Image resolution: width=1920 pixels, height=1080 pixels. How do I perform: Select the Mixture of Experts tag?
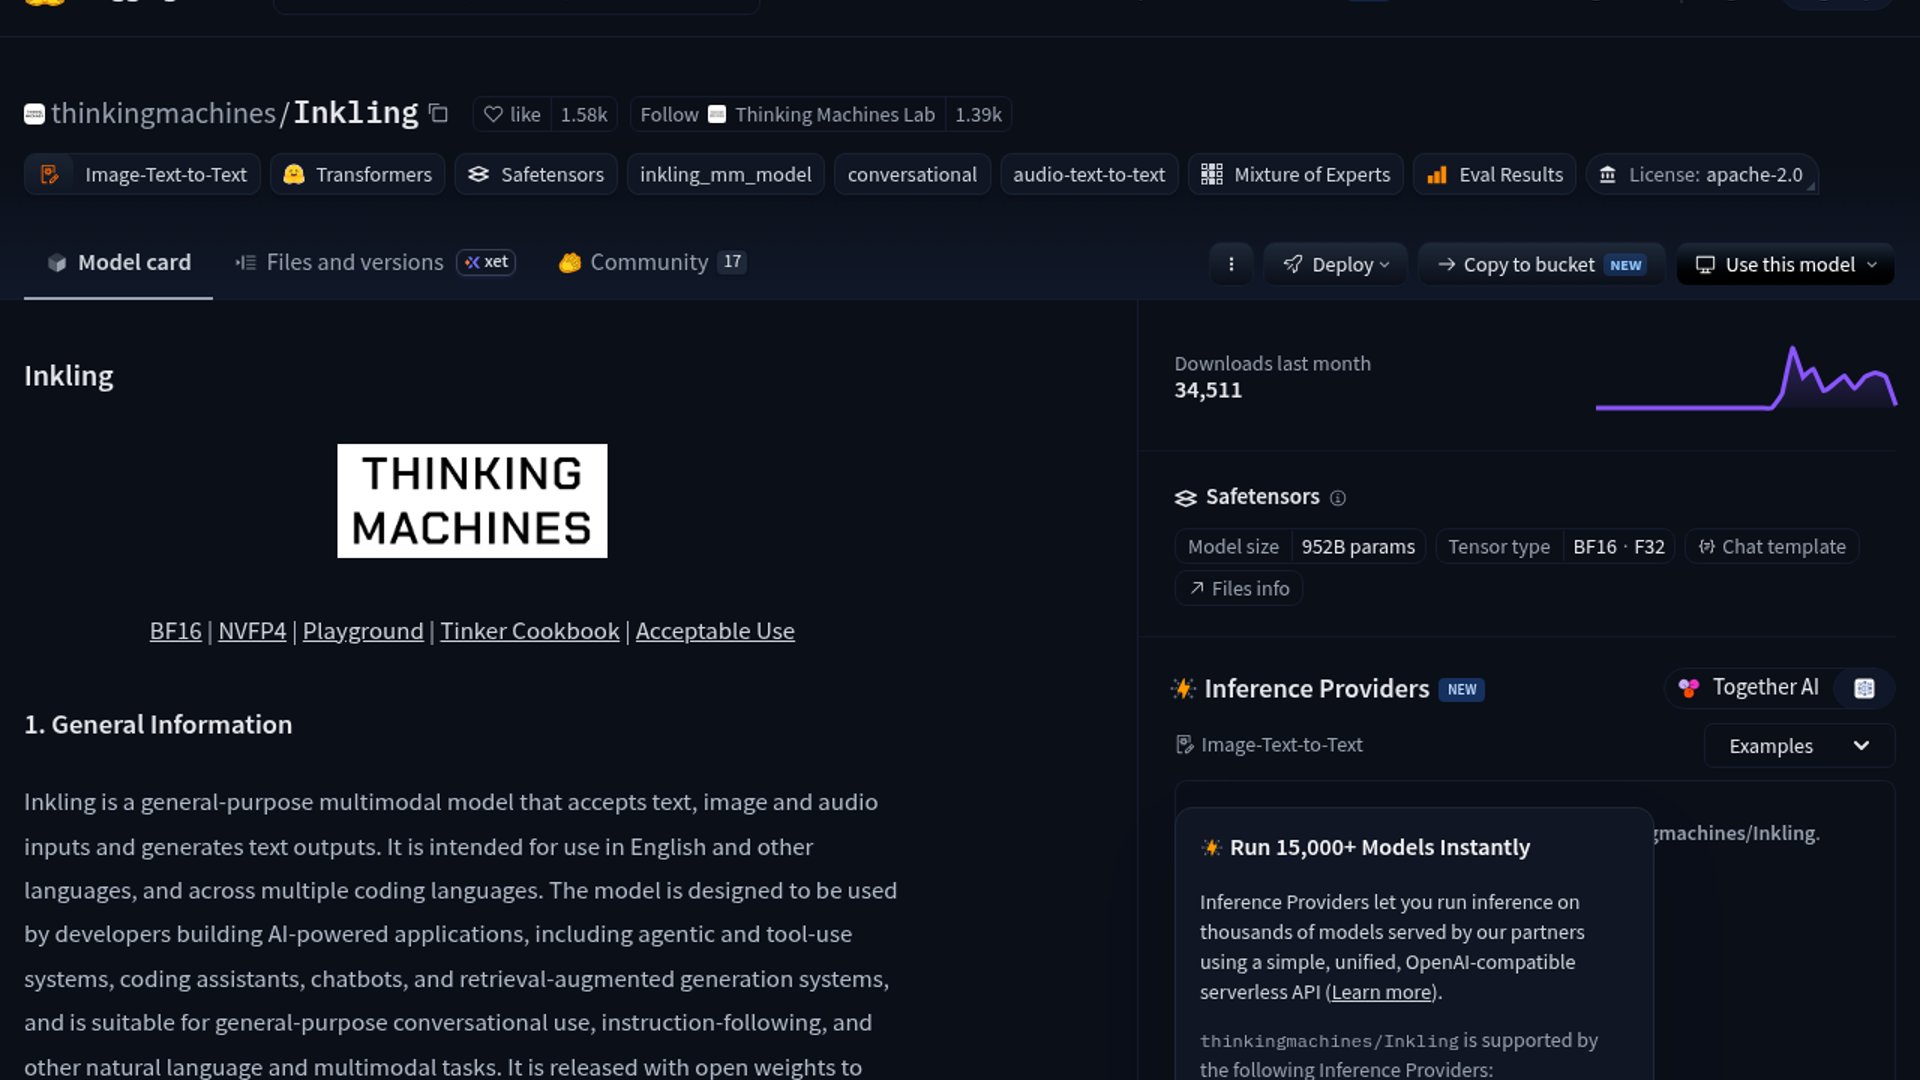pos(1295,174)
